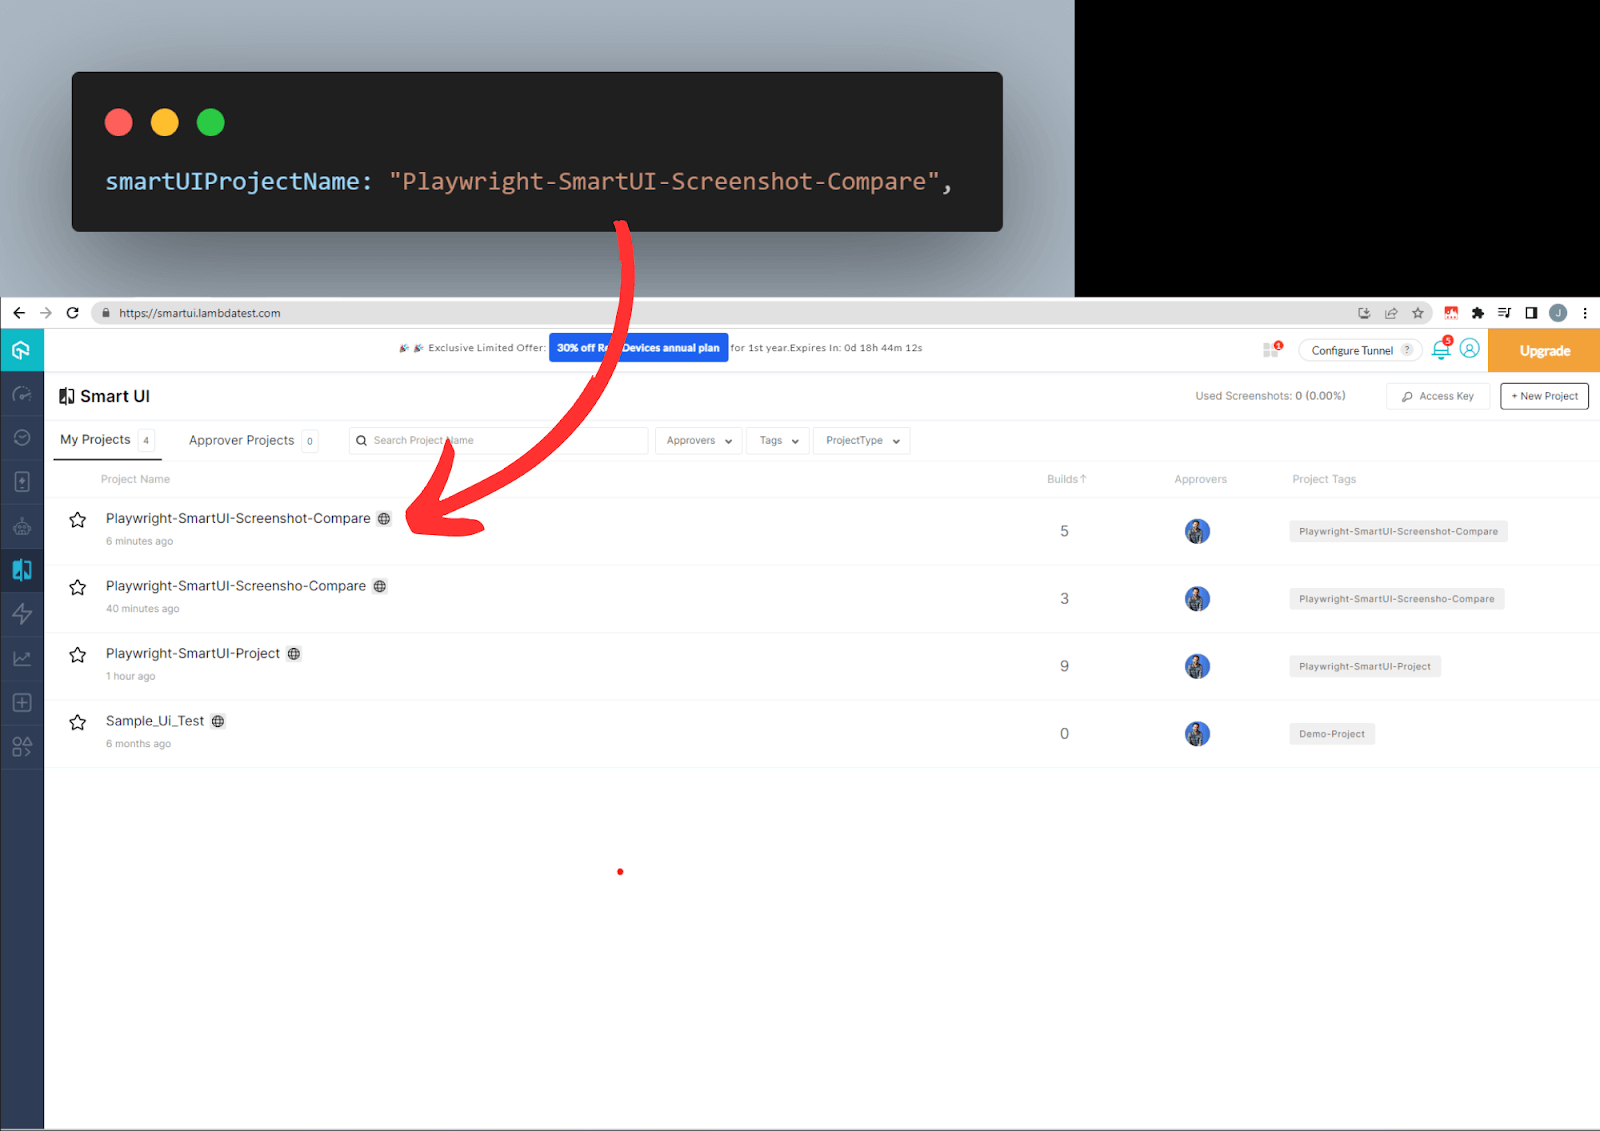This screenshot has width=1600, height=1131.
Task: Open the Analytics chart icon in sidebar
Action: (x=21, y=657)
